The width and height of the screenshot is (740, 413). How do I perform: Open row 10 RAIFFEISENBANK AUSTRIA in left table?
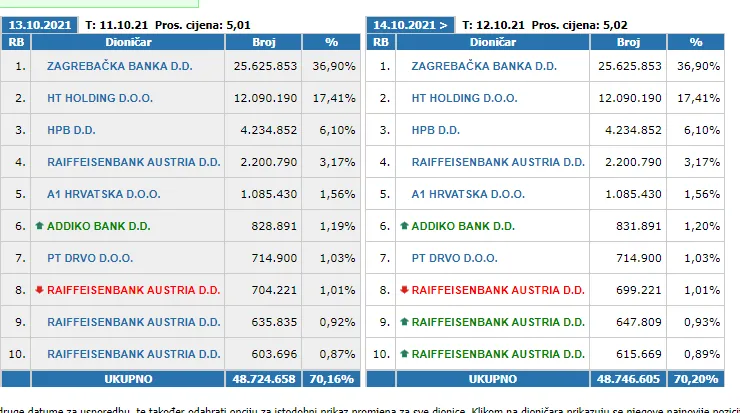(x=133, y=354)
